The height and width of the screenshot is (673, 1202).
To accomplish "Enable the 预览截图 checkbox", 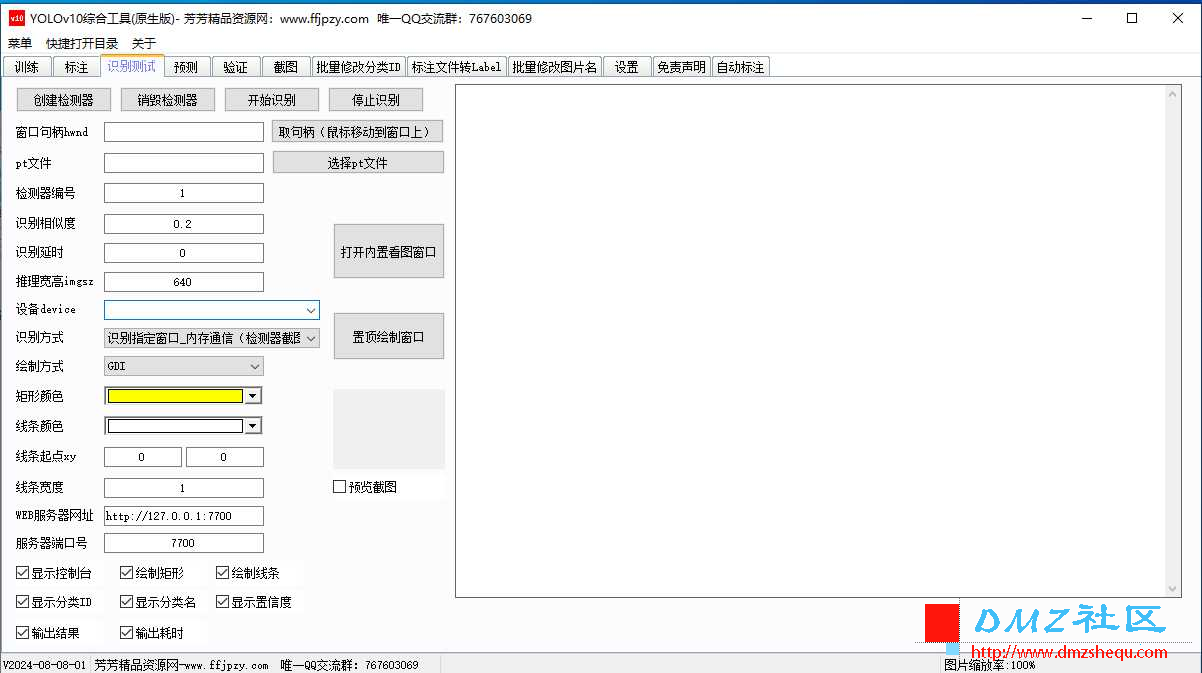I will (340, 487).
